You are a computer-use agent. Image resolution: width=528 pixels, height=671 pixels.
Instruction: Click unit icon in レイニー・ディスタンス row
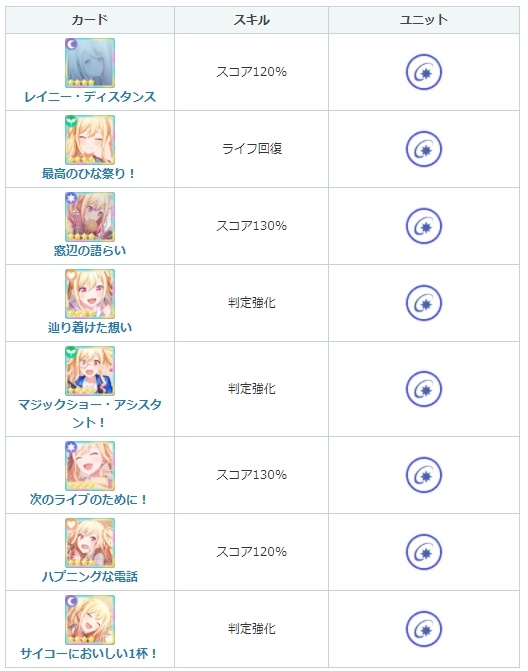coord(424,72)
